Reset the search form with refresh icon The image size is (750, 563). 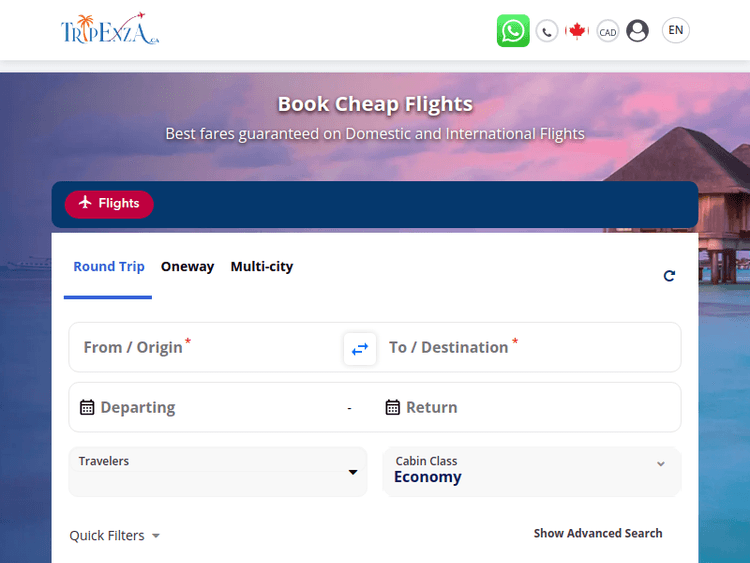point(669,275)
